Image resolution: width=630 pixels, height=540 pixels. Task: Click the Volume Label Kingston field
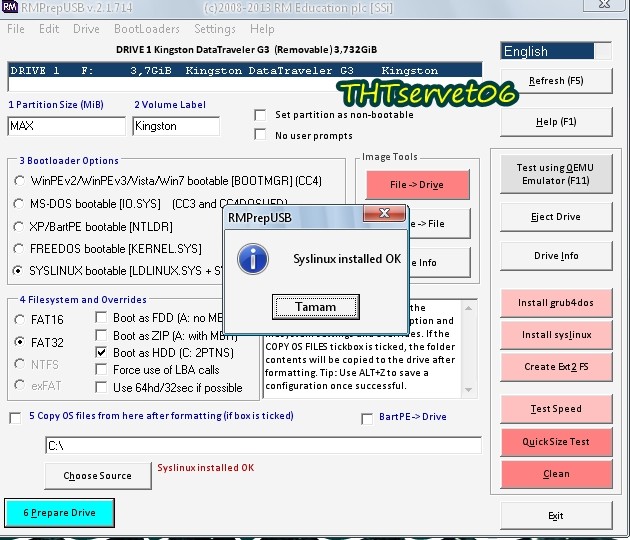[176, 126]
